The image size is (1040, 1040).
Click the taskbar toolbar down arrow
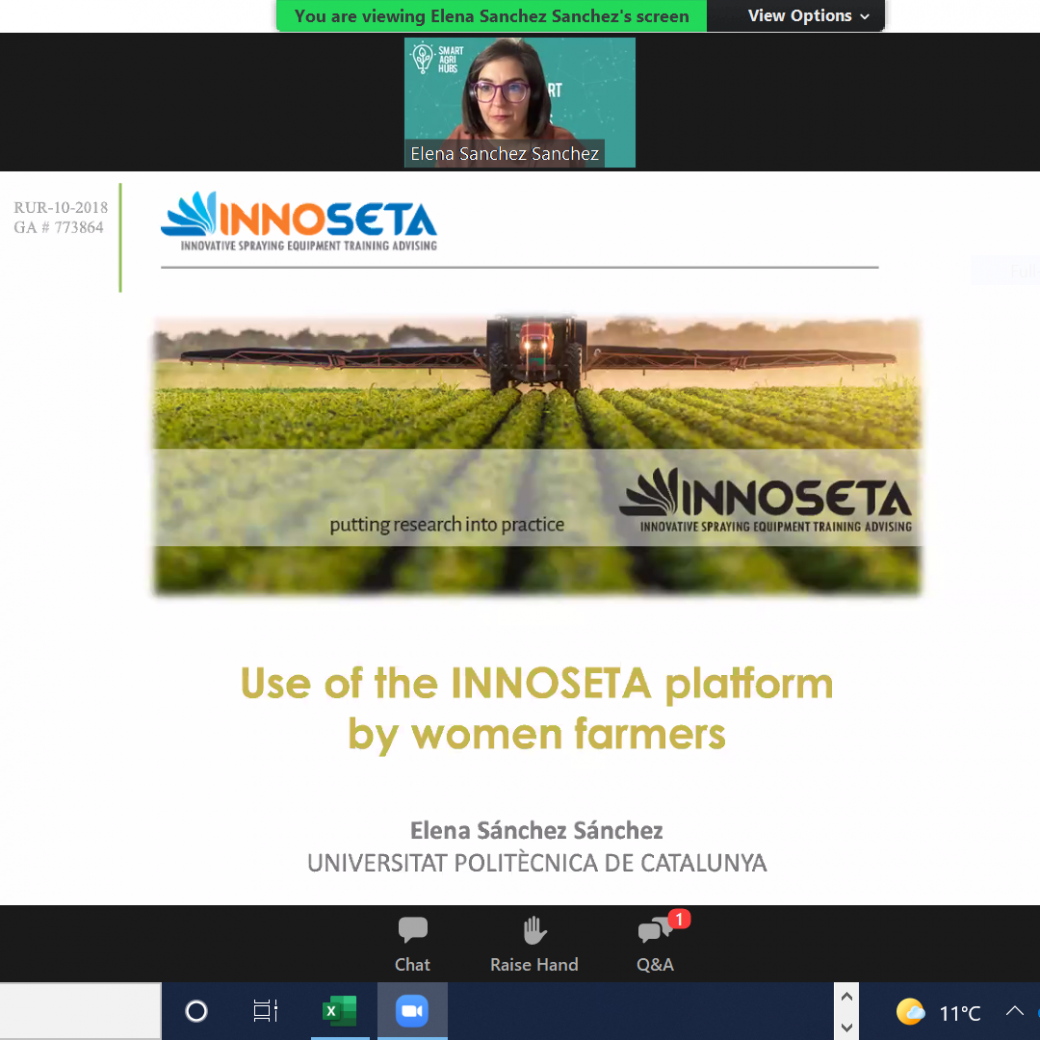click(x=846, y=1027)
